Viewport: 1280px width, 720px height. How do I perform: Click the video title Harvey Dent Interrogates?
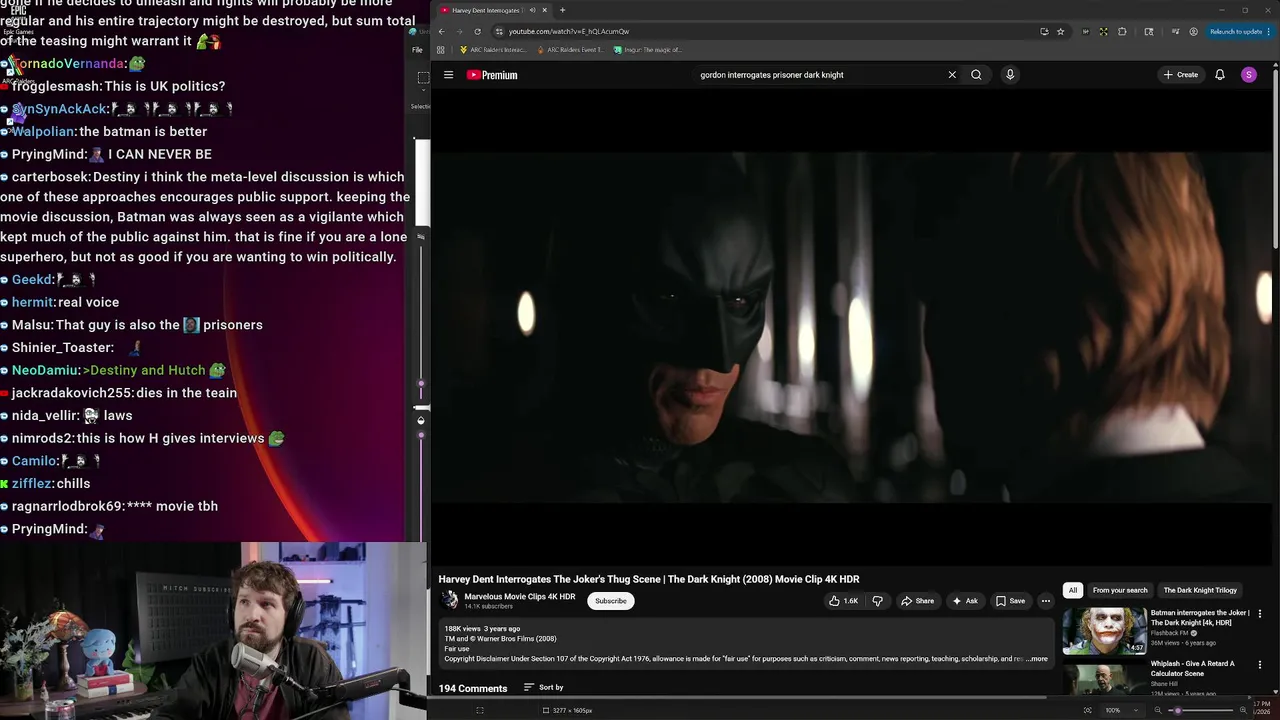pos(649,579)
